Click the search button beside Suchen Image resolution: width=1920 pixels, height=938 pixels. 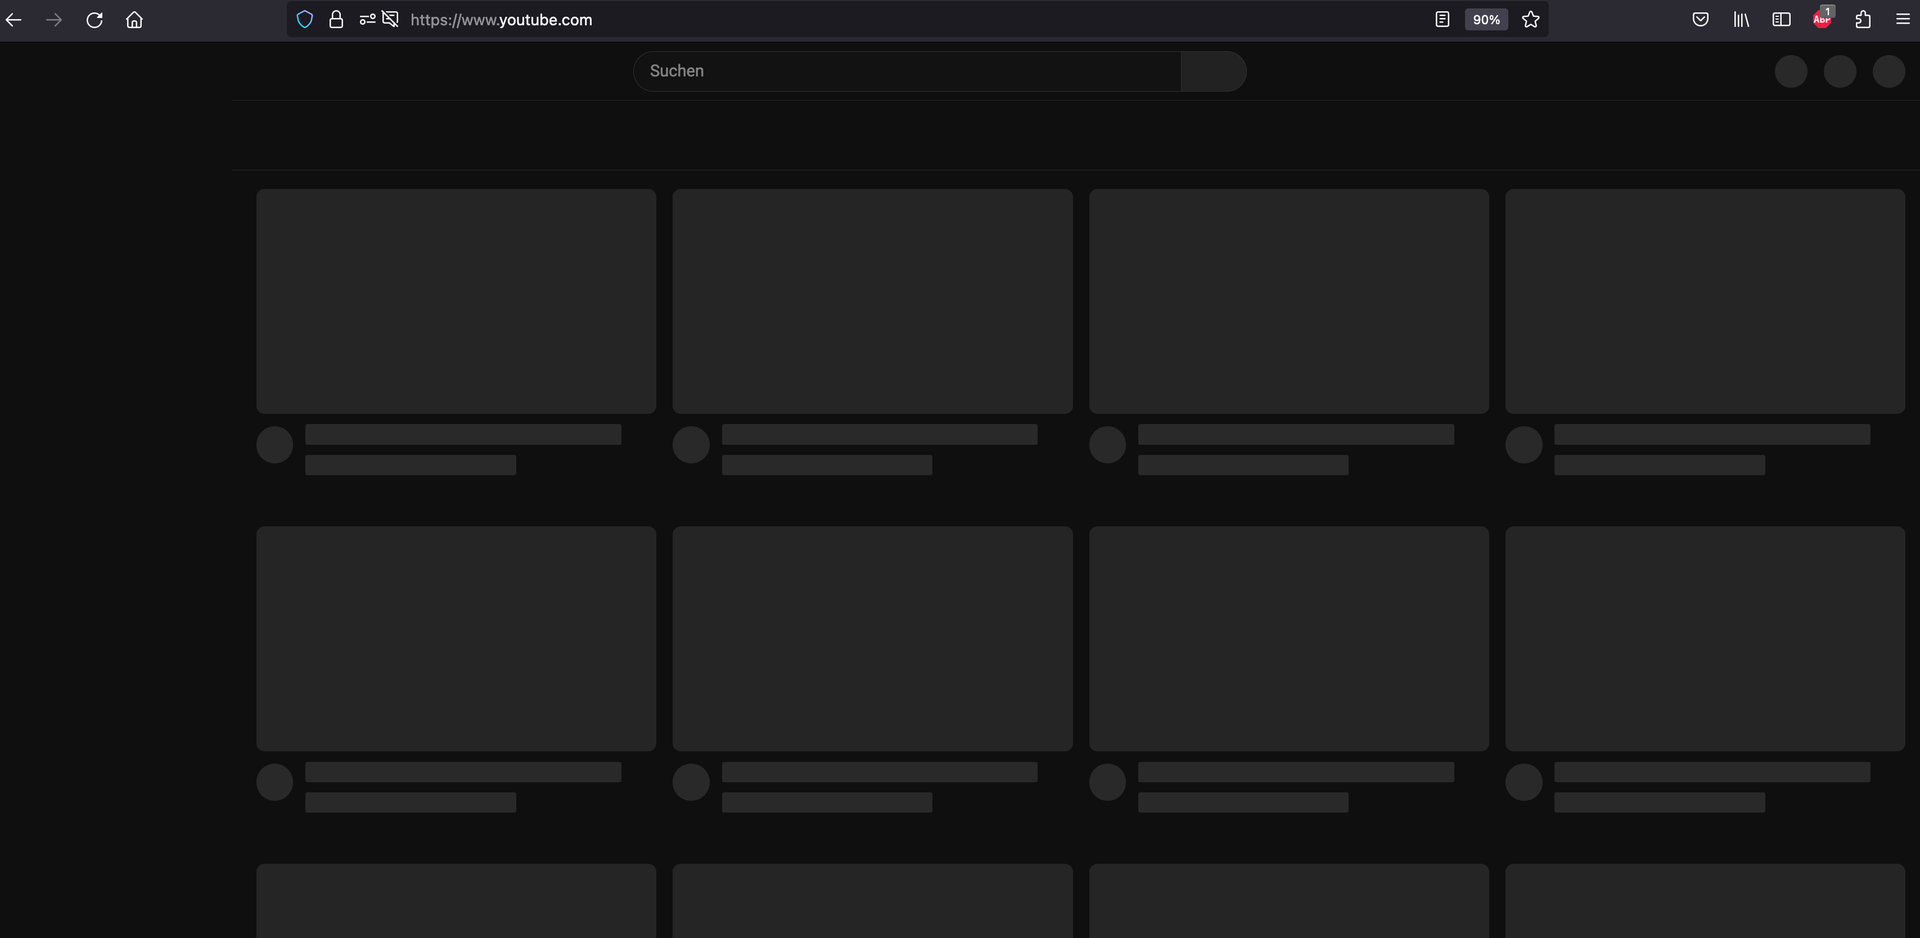pos(1213,71)
